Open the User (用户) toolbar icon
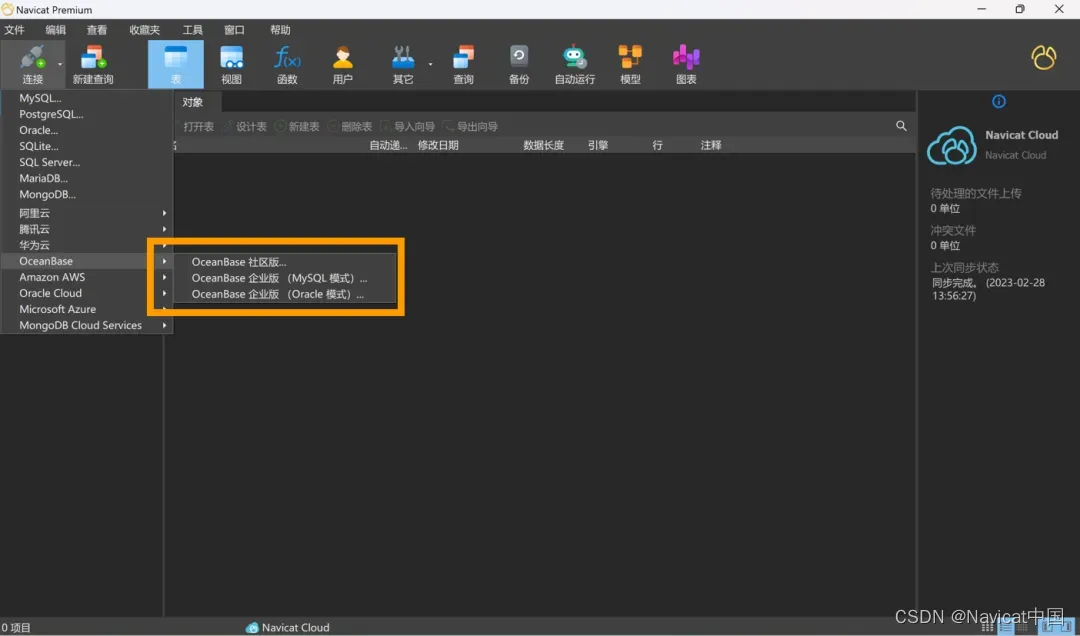Viewport: 1080px width, 636px height. pyautogui.click(x=342, y=58)
